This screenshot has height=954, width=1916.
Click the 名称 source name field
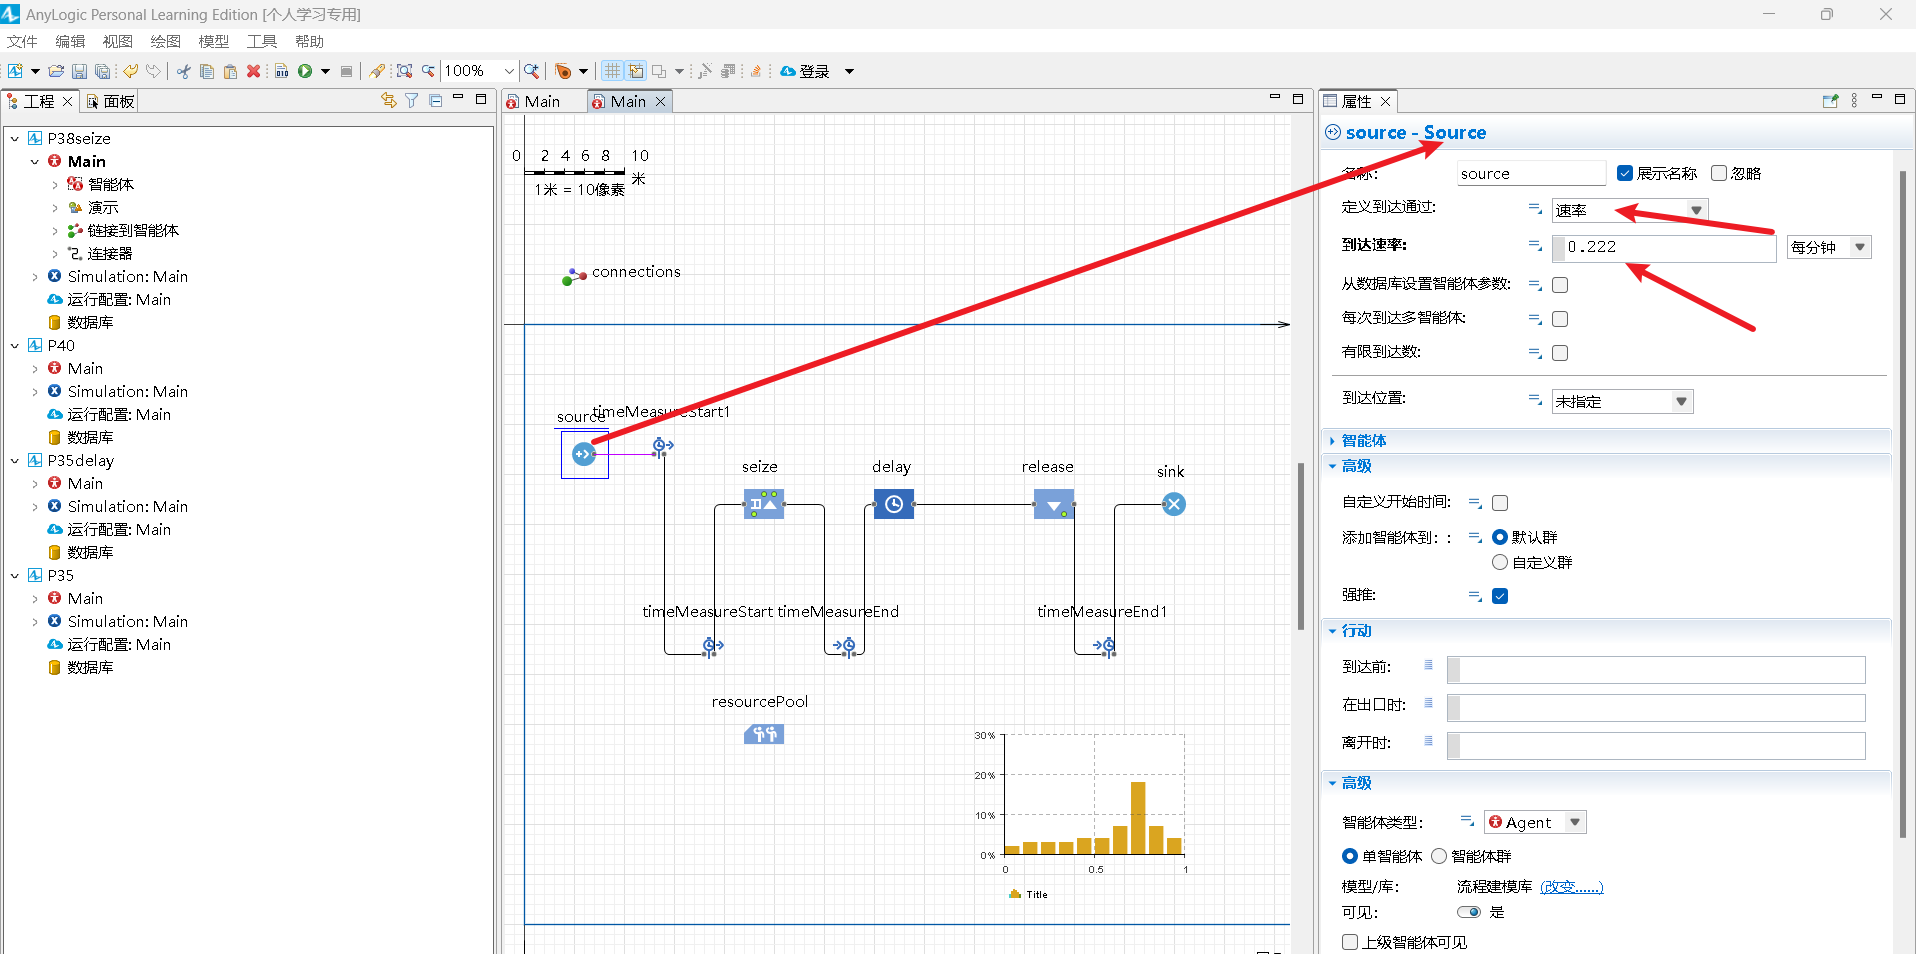1531,173
